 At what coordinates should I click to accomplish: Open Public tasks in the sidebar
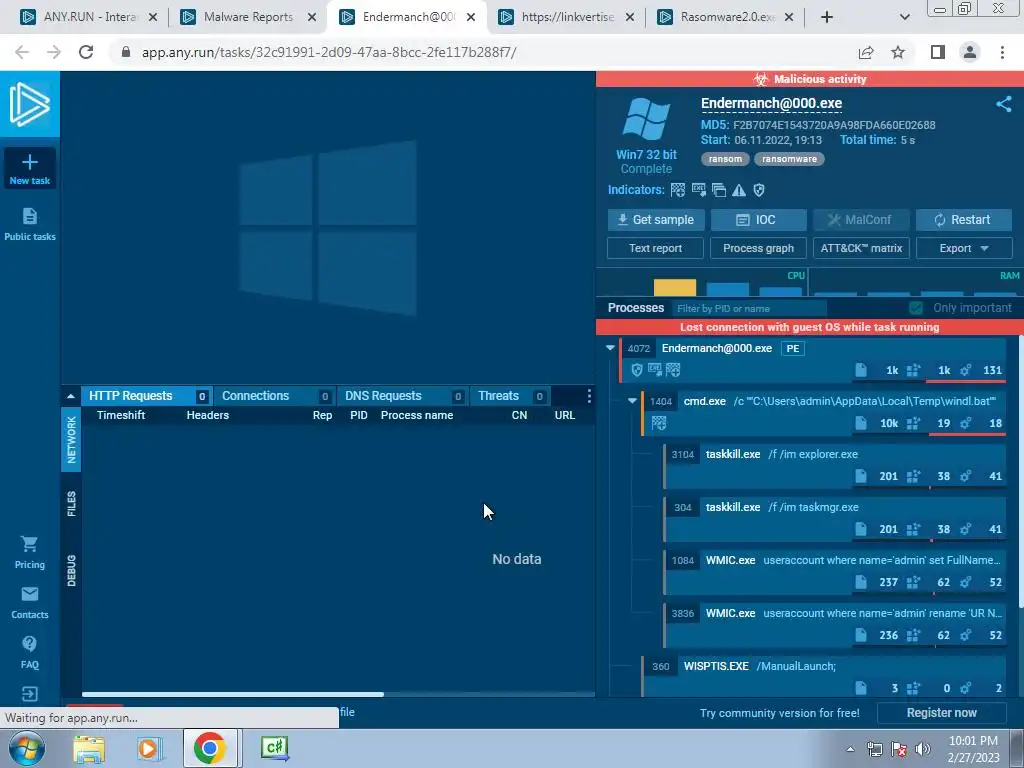click(x=29, y=224)
